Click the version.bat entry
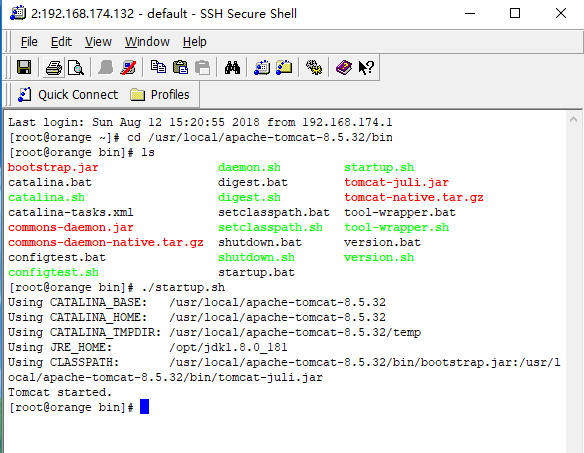This screenshot has height=453, width=584. coord(382,242)
